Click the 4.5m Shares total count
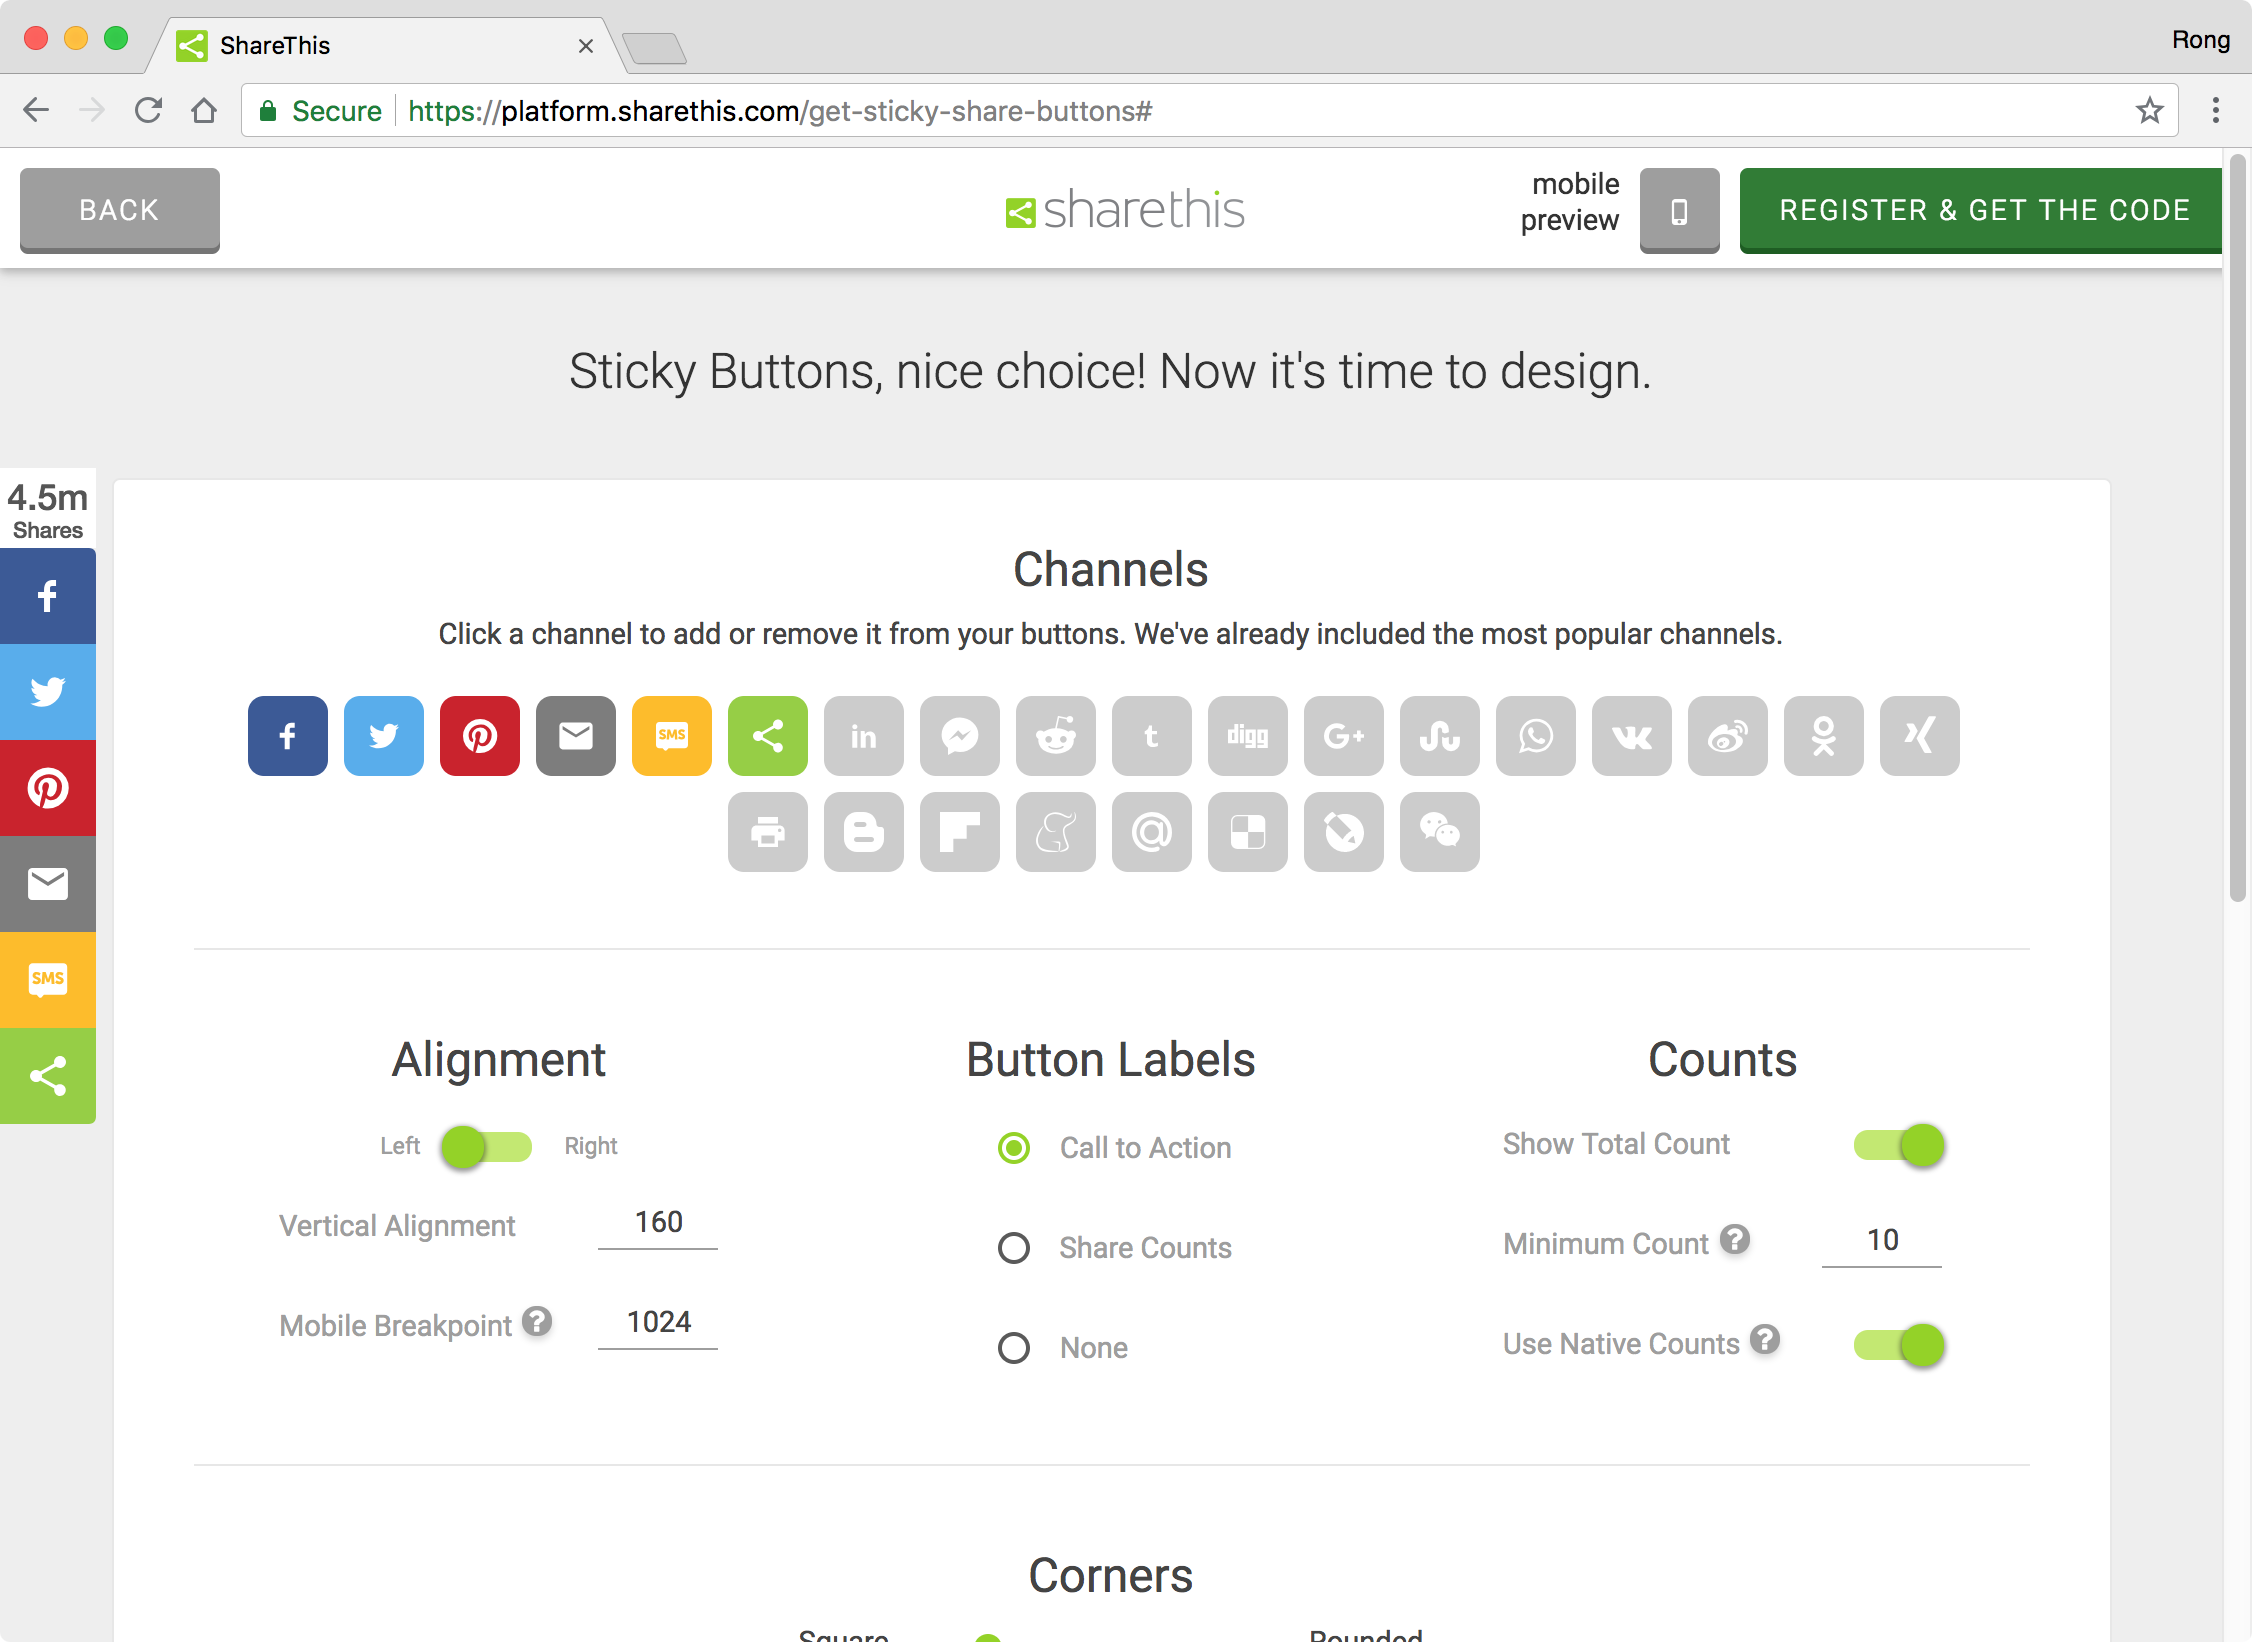 [x=48, y=510]
